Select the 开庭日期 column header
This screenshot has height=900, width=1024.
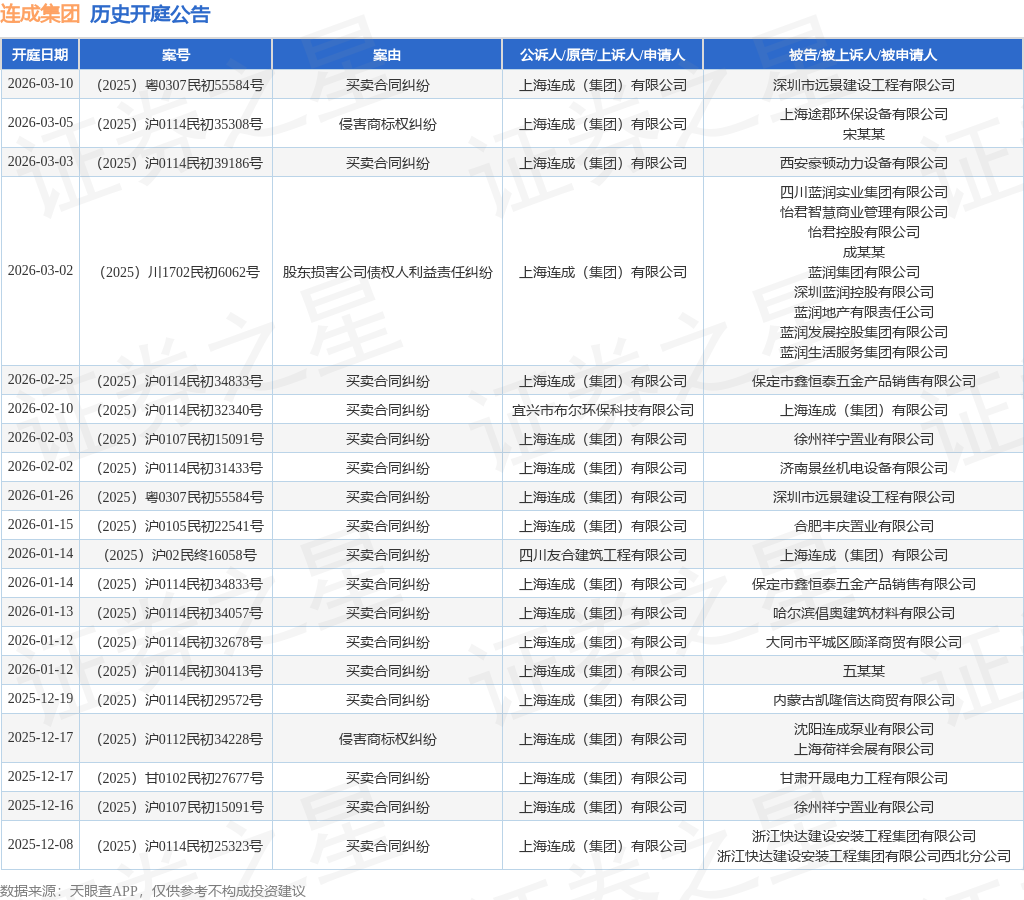click(40, 55)
